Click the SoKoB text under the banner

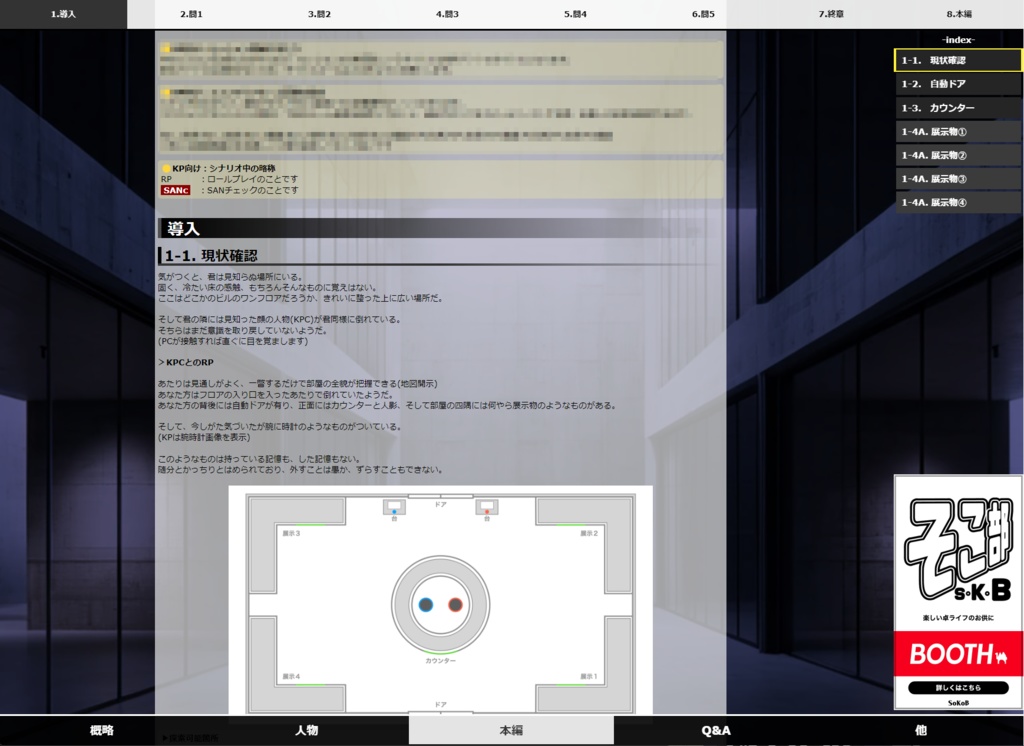click(x=958, y=703)
